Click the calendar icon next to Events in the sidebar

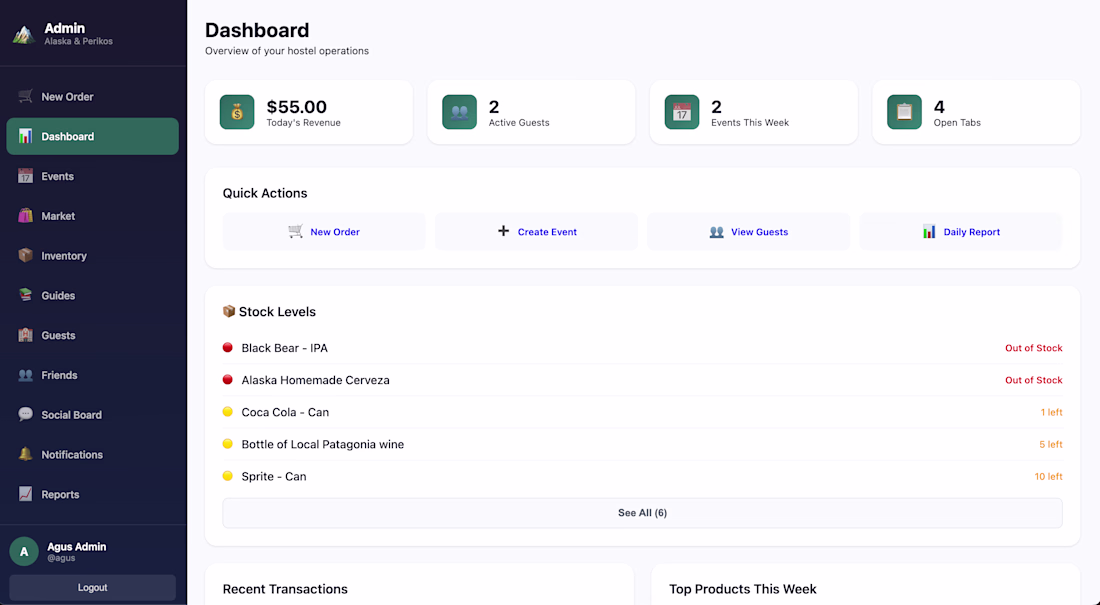click(x=25, y=176)
